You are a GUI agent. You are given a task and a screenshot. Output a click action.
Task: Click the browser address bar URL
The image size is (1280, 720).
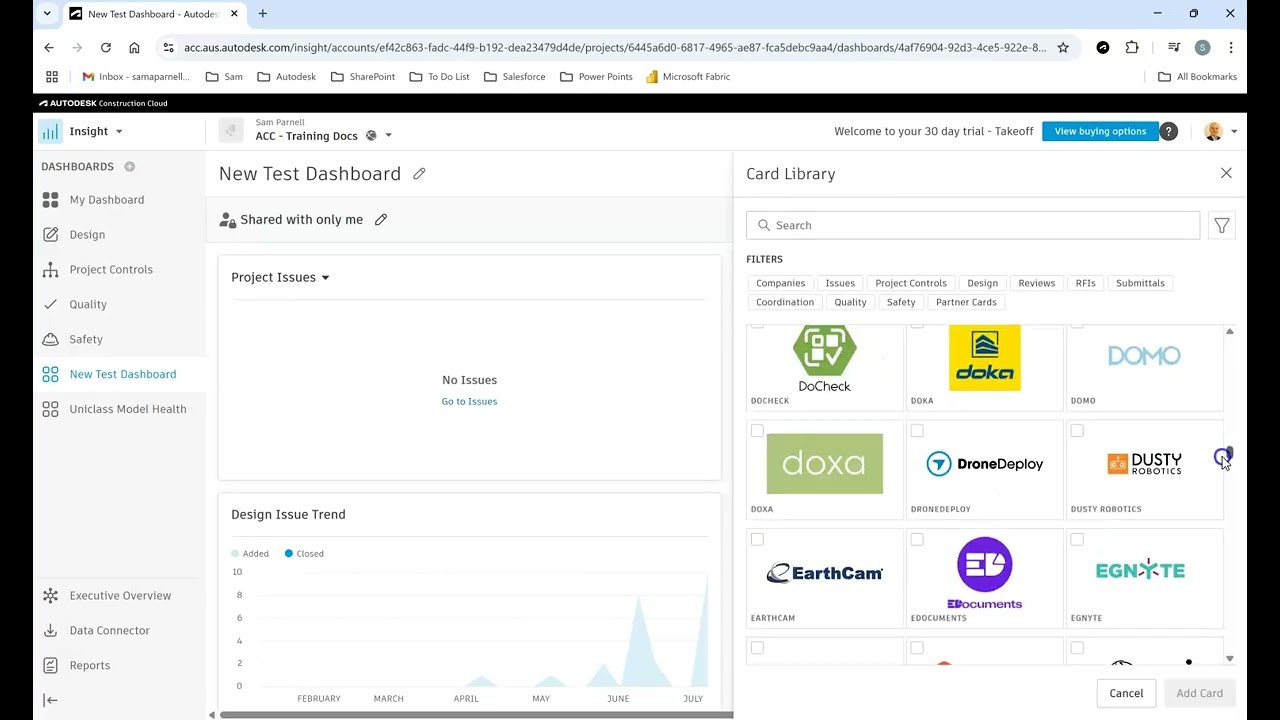pos(615,47)
